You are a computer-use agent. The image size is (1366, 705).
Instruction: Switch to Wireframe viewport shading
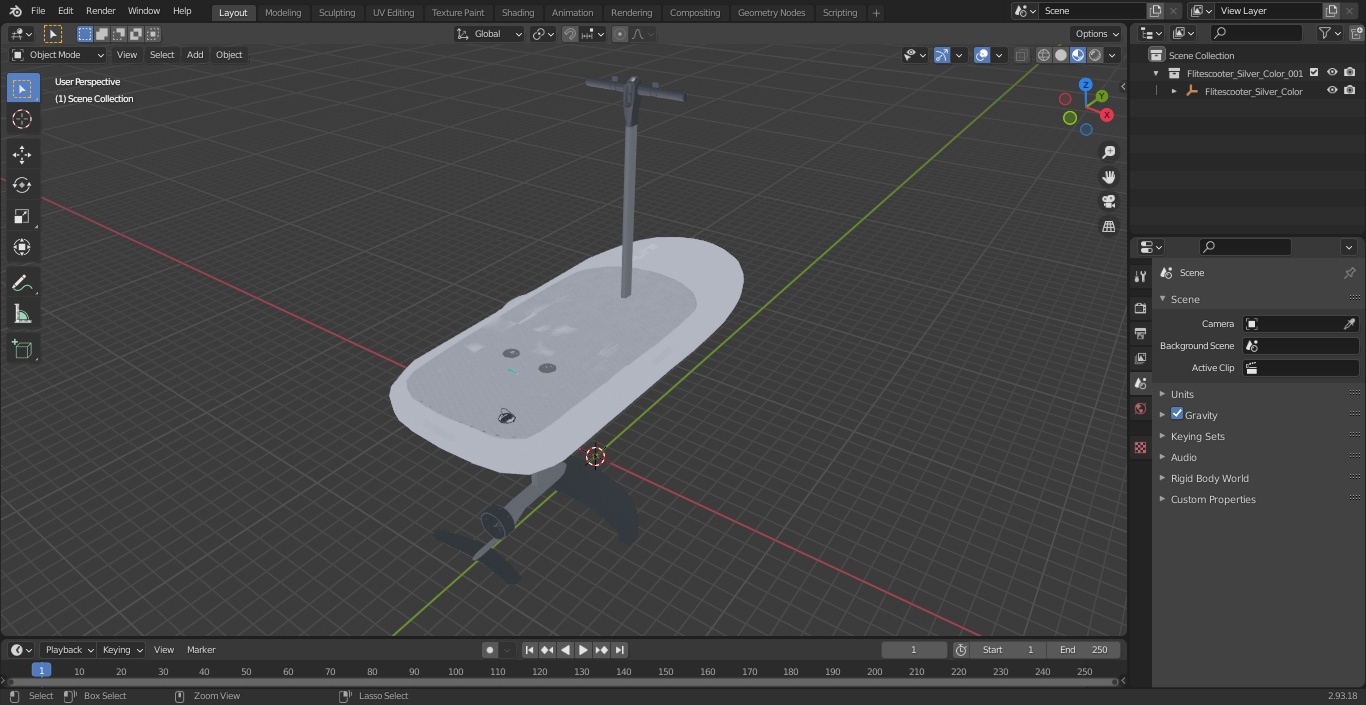coord(1044,55)
